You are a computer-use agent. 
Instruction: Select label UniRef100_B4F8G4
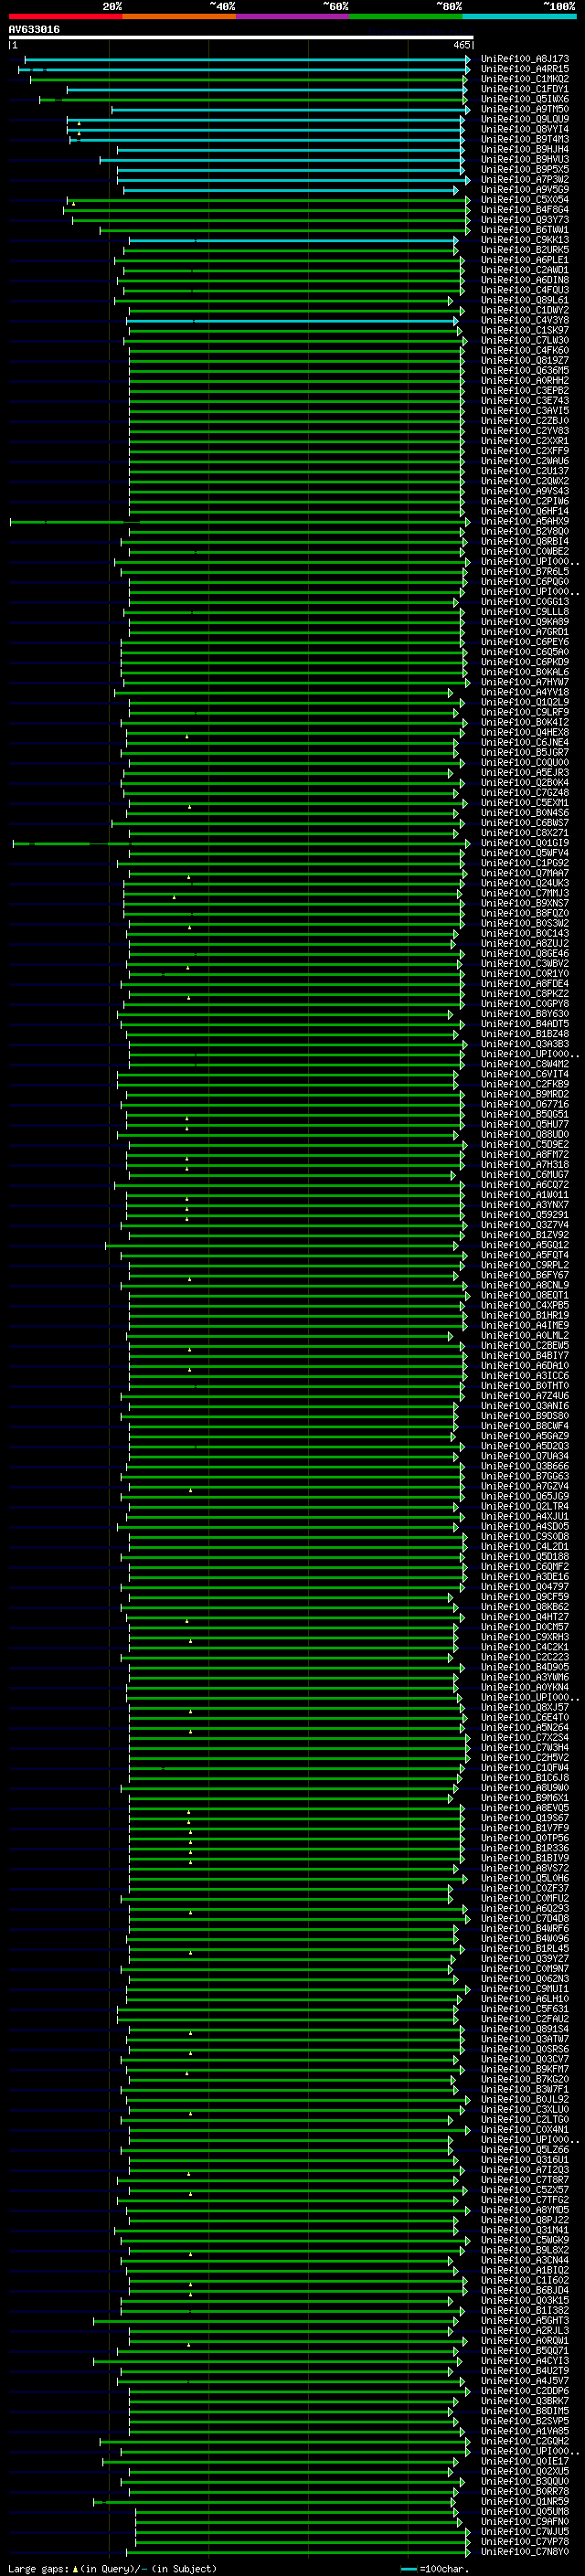[x=525, y=210]
